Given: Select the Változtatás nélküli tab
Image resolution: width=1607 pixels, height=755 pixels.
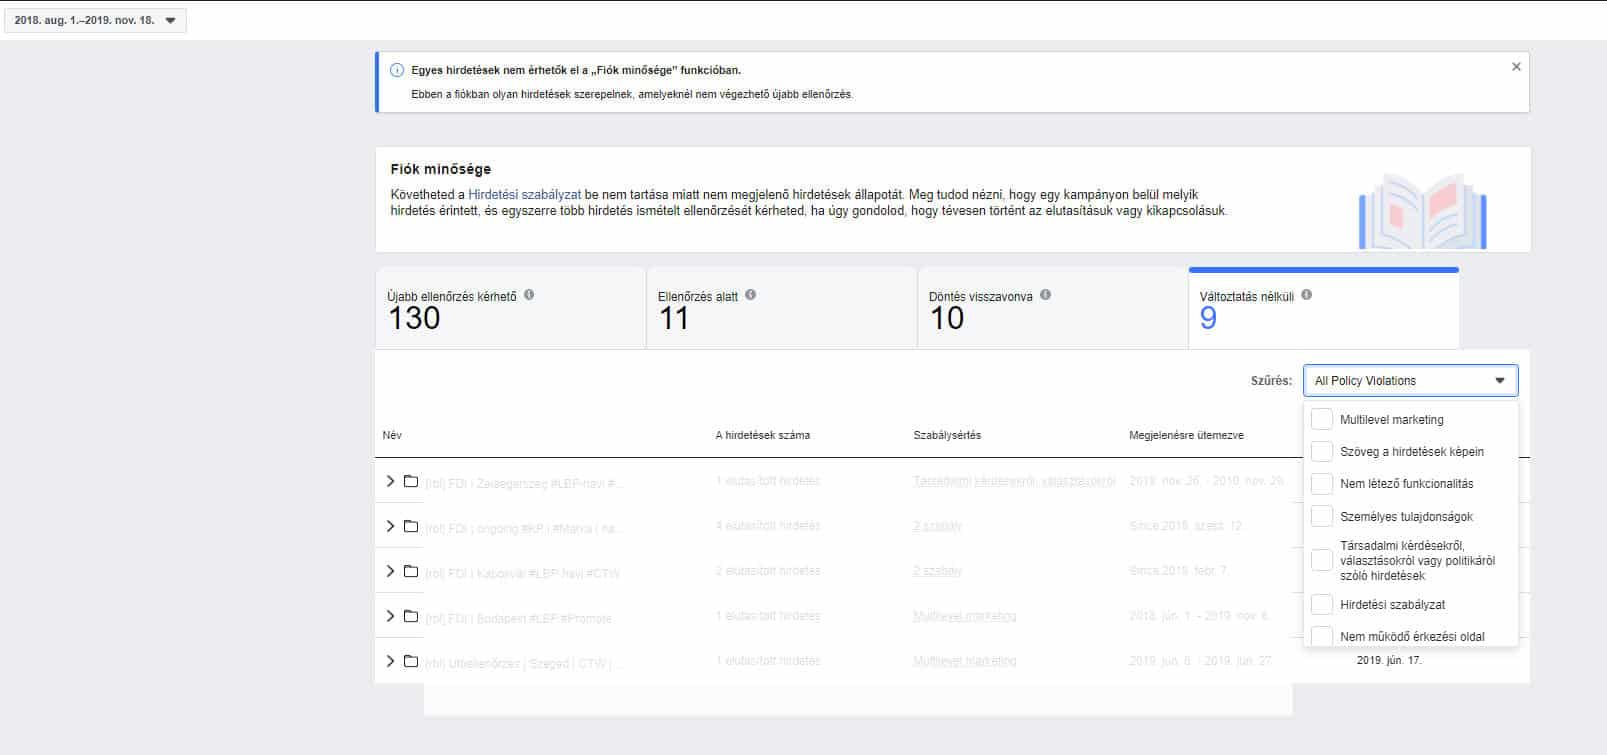Looking at the screenshot, I should point(1323,308).
